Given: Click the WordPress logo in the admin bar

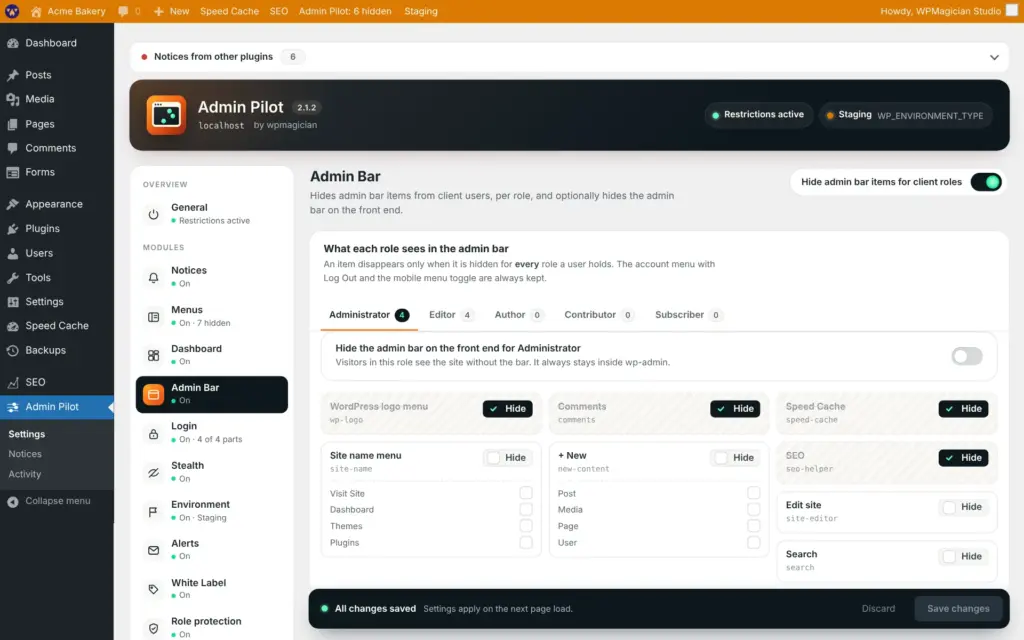Looking at the screenshot, I should [x=12, y=11].
